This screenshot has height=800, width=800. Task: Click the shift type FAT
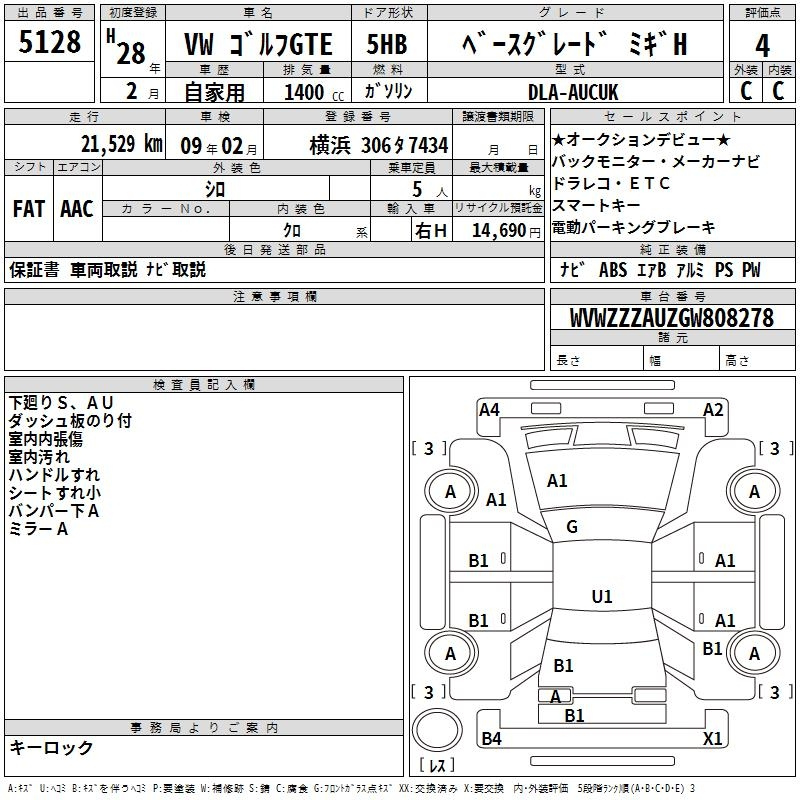pyautogui.click(x=29, y=209)
